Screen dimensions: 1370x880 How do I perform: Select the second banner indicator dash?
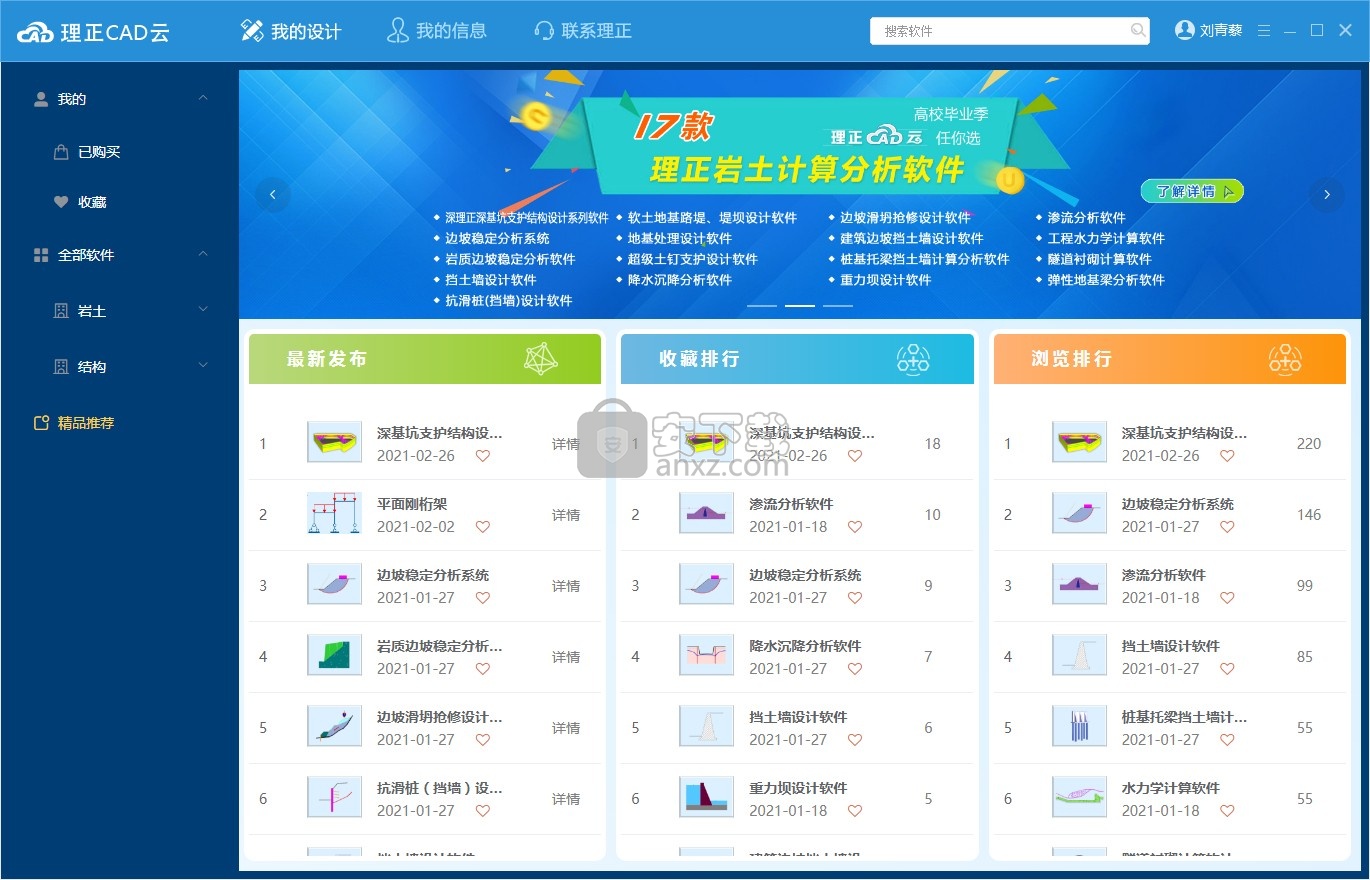click(800, 305)
